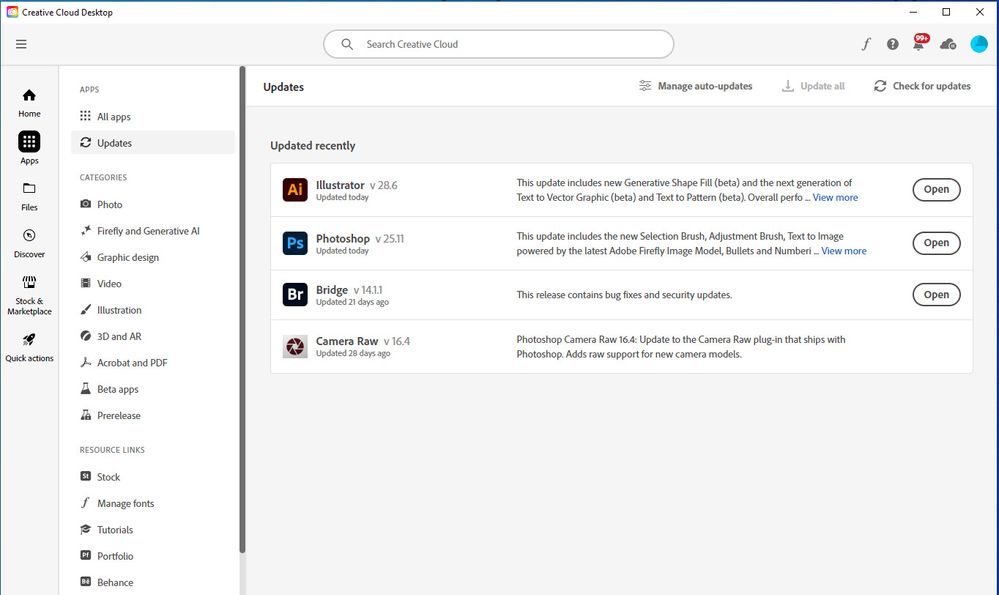Click the Photoshop app icon
Image resolution: width=999 pixels, height=595 pixels.
pyautogui.click(x=295, y=243)
